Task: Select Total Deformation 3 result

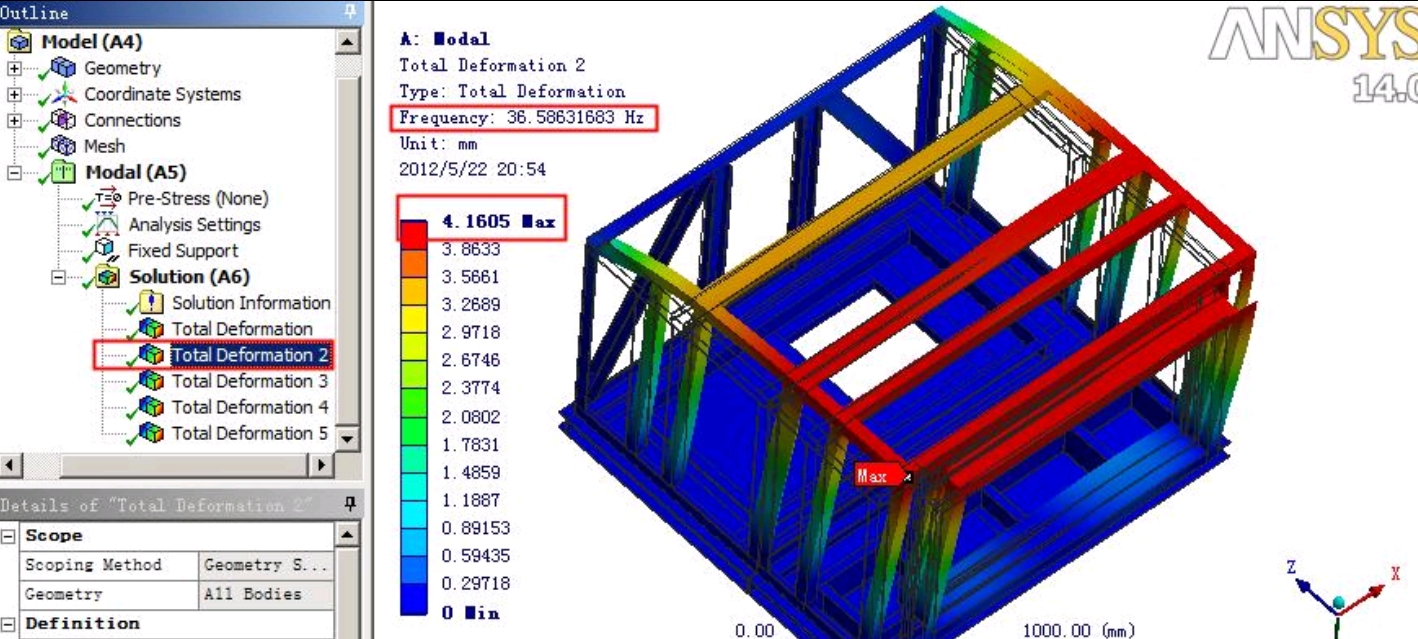Action: click(x=250, y=380)
